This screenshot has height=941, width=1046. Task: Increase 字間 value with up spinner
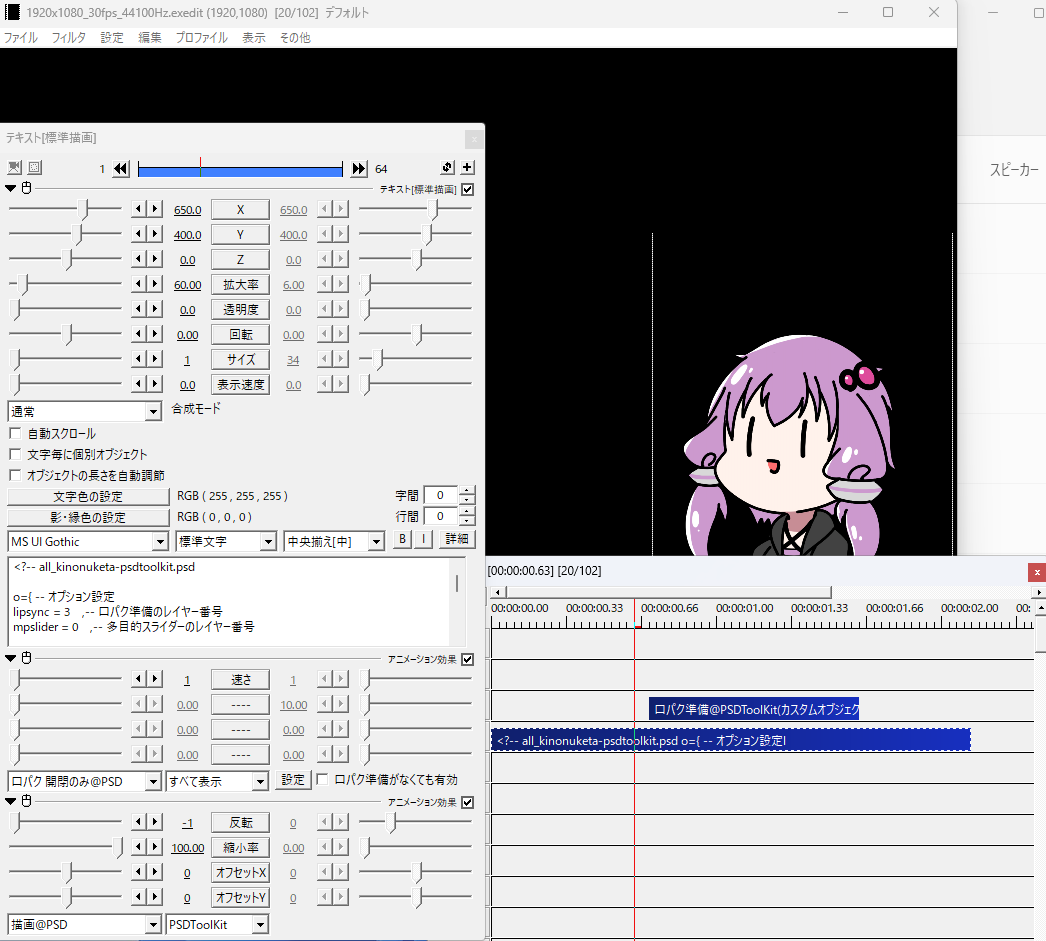(x=467, y=491)
